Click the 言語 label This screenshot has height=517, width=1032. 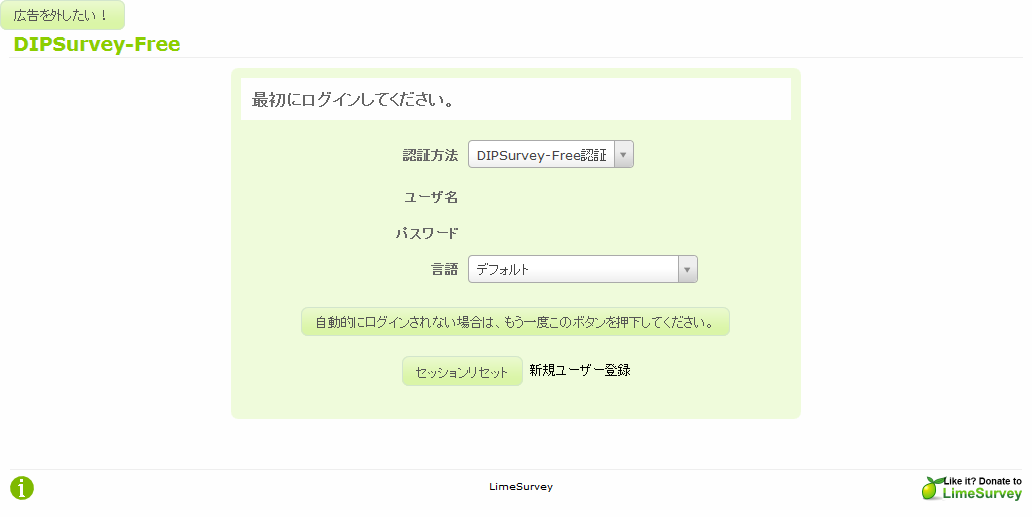444,269
